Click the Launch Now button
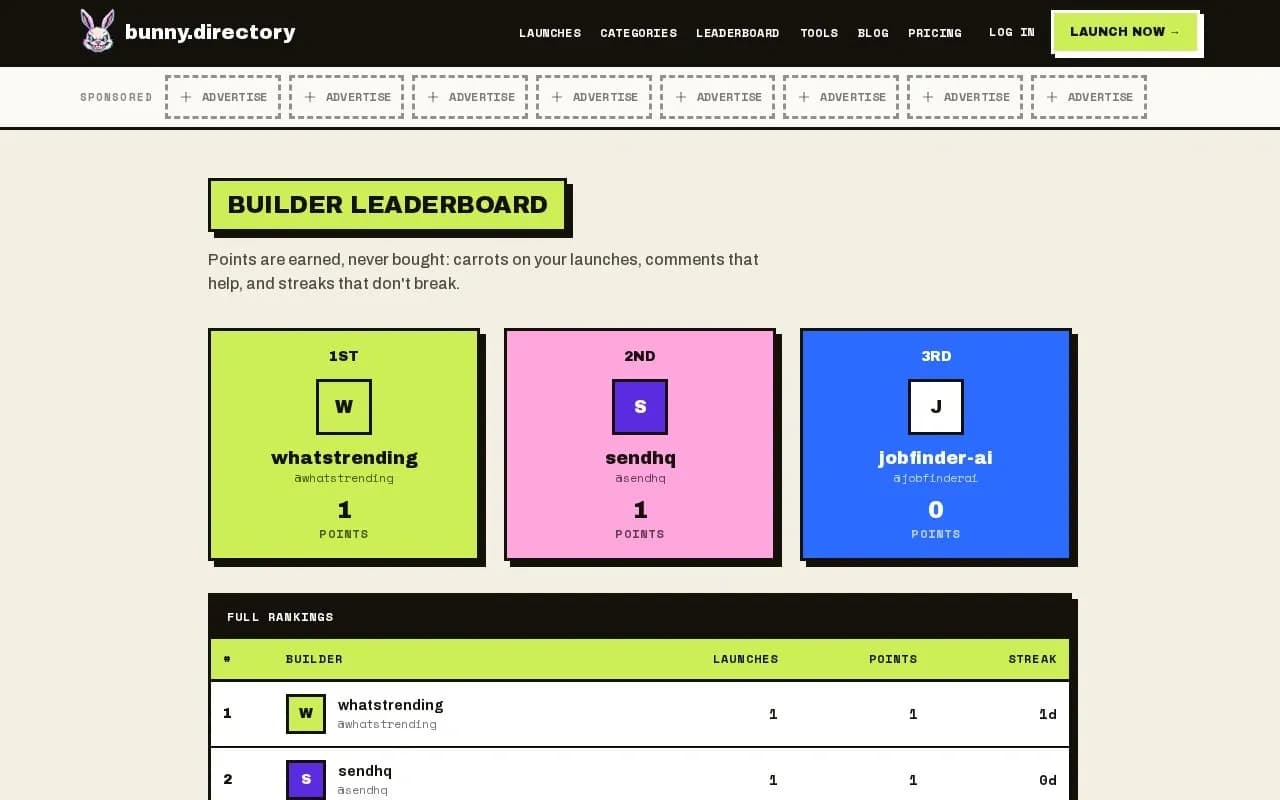Image resolution: width=1280 pixels, height=800 pixels. [x=1125, y=32]
